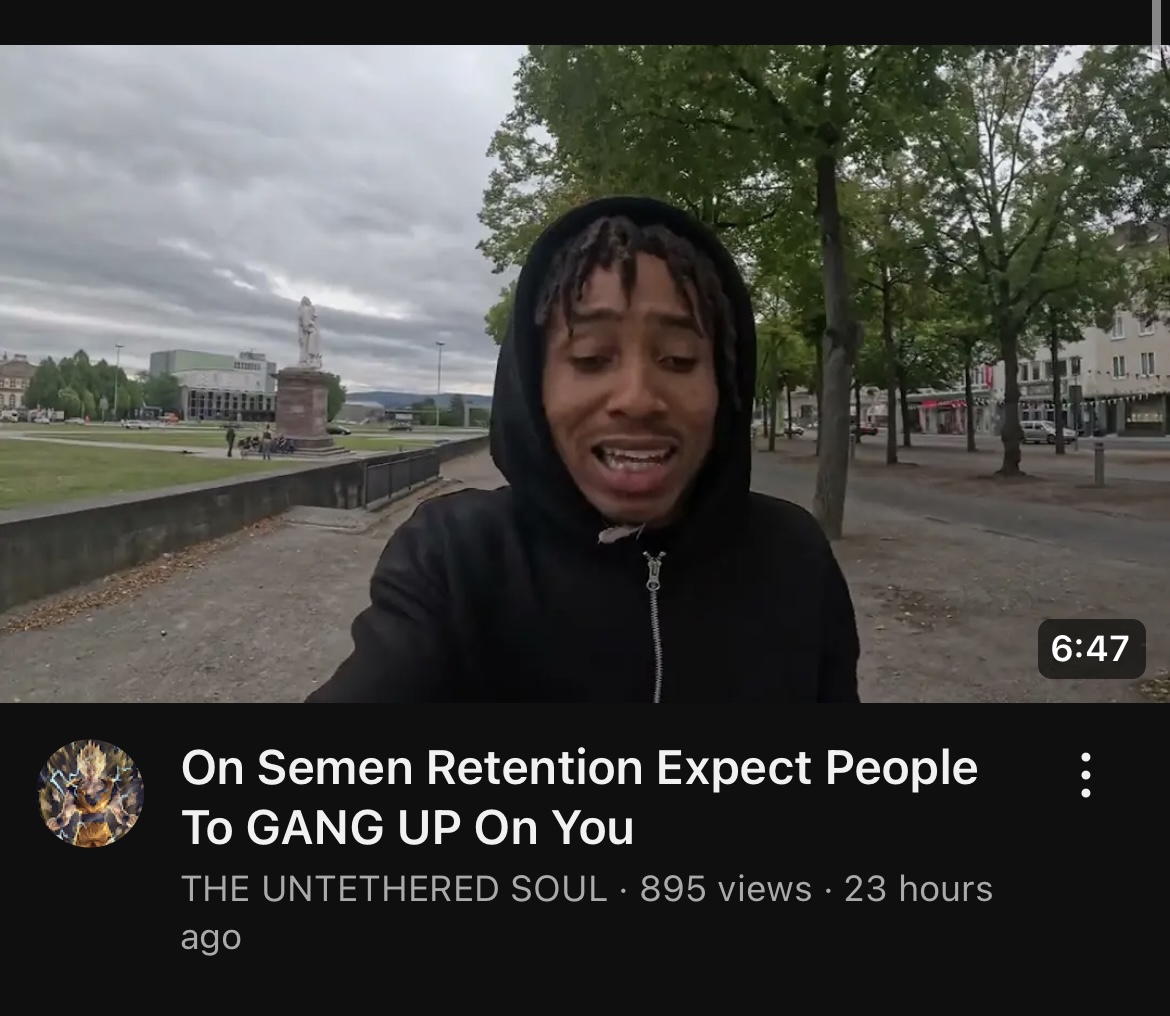Open the three-dot video options menu

pyautogui.click(x=1086, y=775)
